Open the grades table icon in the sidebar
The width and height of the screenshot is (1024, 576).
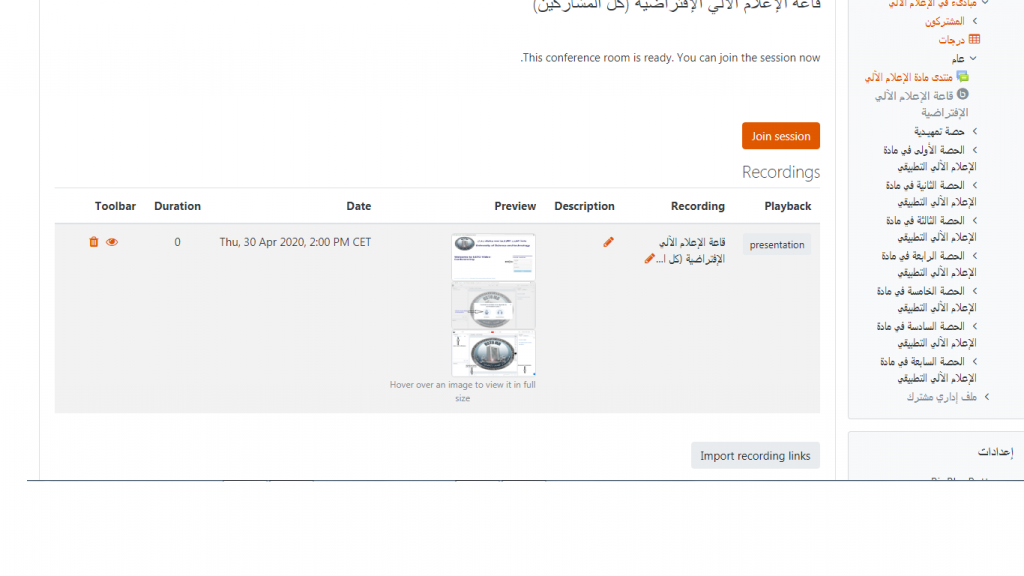(x=974, y=39)
